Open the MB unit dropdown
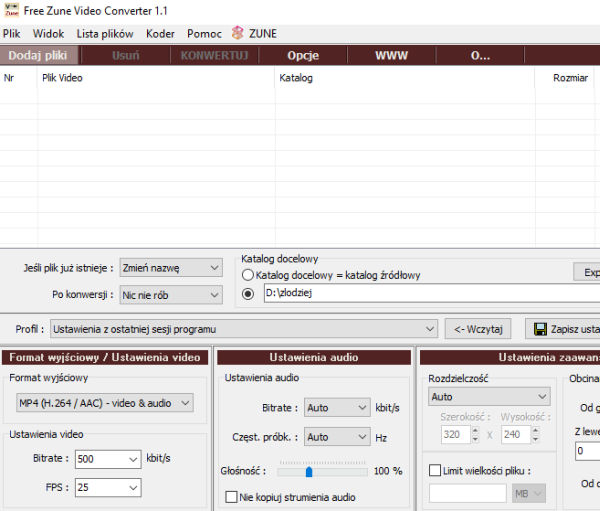Image resolution: width=600 pixels, height=511 pixels. tap(529, 493)
